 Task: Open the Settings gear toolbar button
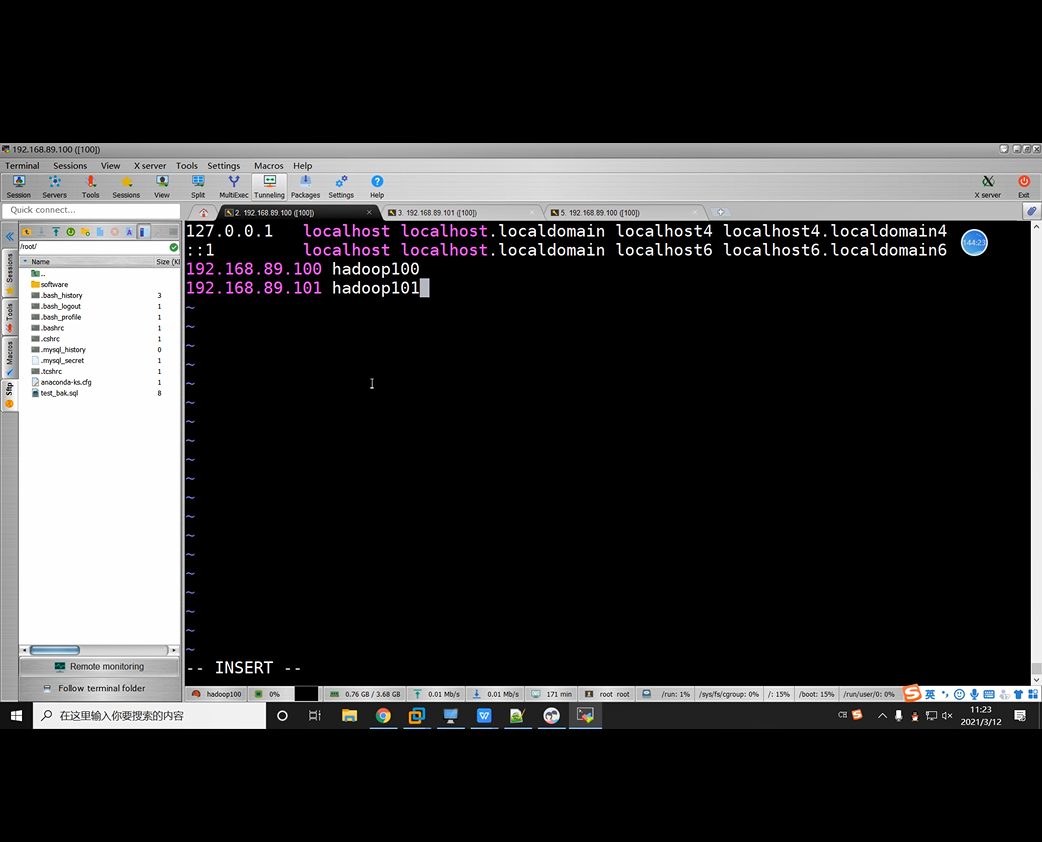coord(341,187)
